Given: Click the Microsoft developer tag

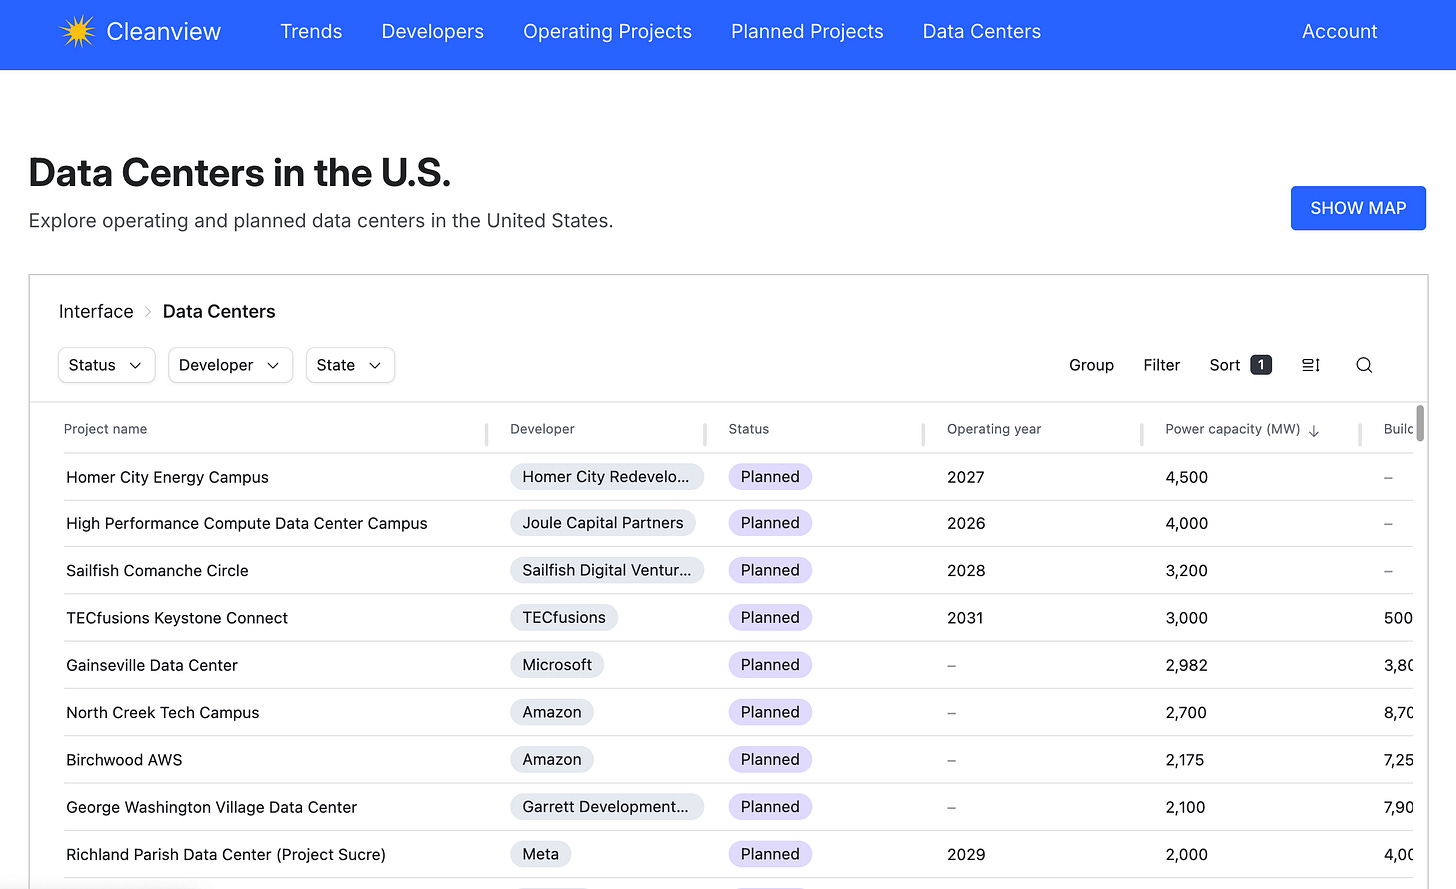Looking at the screenshot, I should pyautogui.click(x=557, y=665).
